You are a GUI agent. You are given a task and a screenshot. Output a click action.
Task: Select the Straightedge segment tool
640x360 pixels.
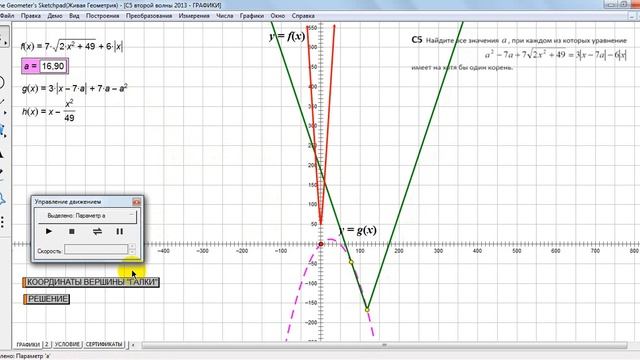pyautogui.click(x=3, y=103)
